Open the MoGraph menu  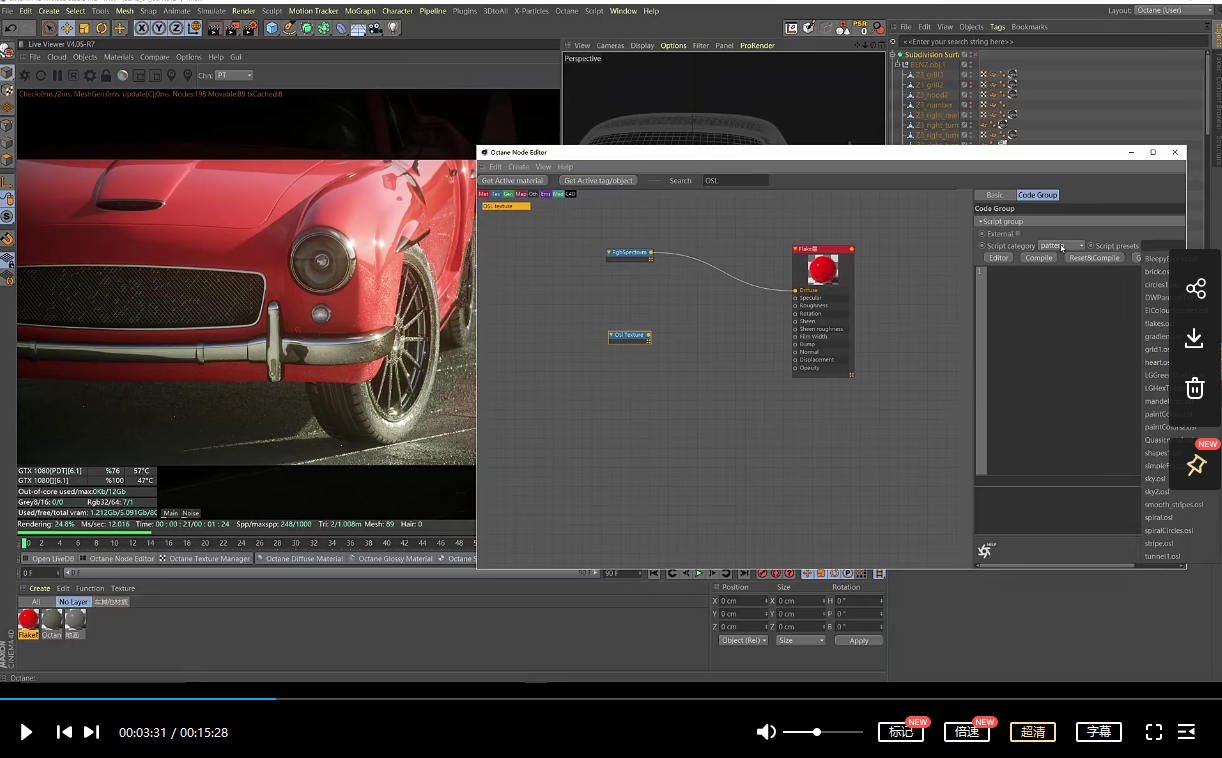[360, 11]
